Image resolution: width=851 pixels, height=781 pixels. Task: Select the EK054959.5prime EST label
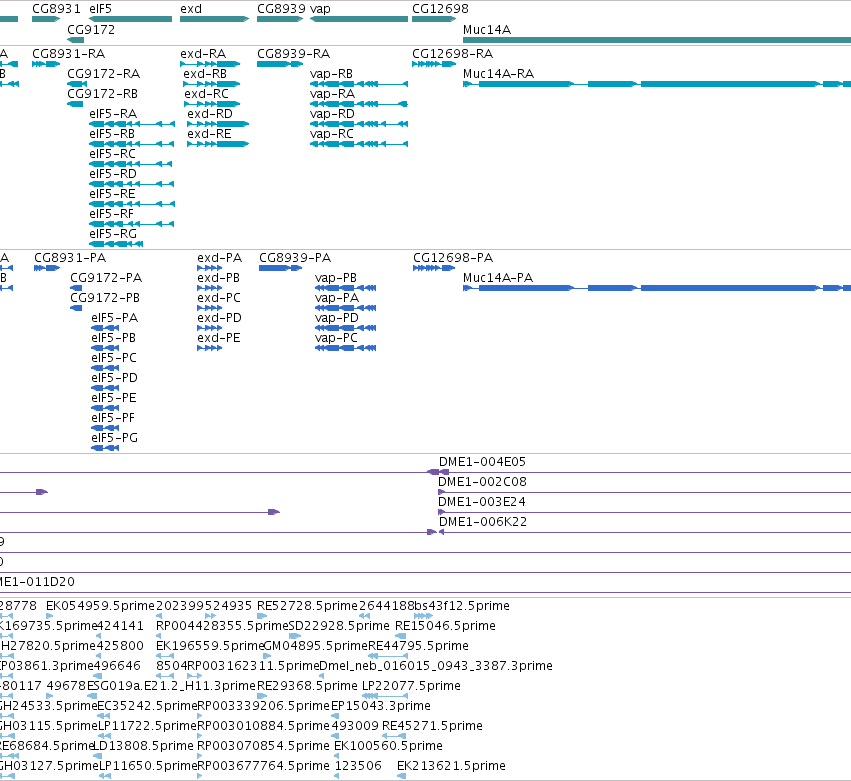(100, 605)
